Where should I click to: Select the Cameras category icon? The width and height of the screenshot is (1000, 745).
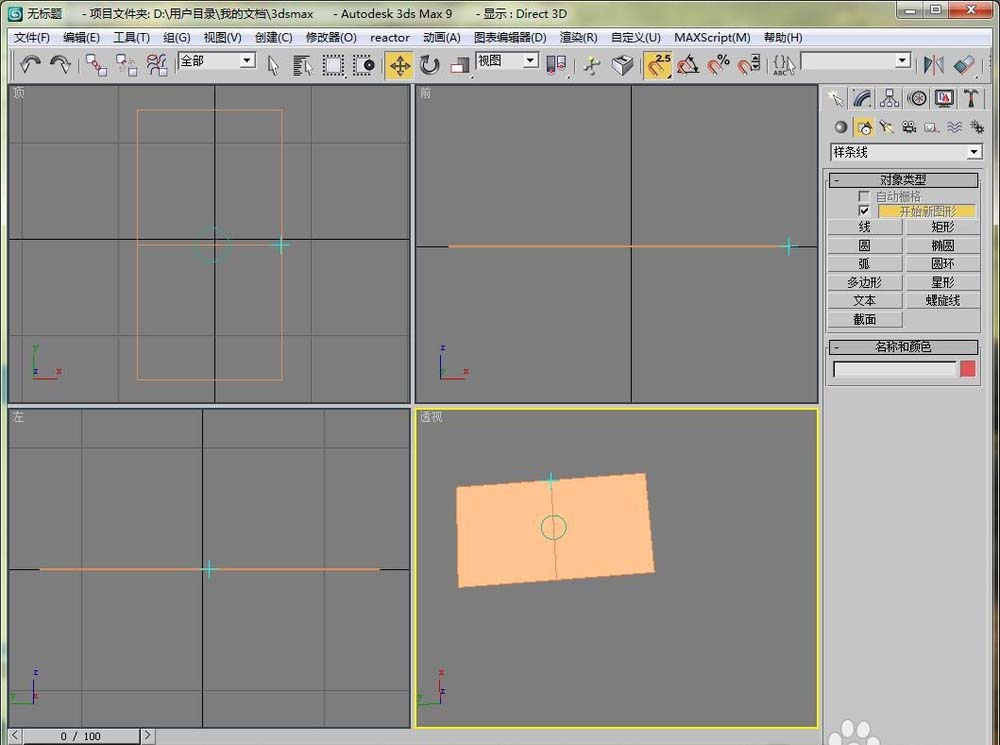(909, 127)
